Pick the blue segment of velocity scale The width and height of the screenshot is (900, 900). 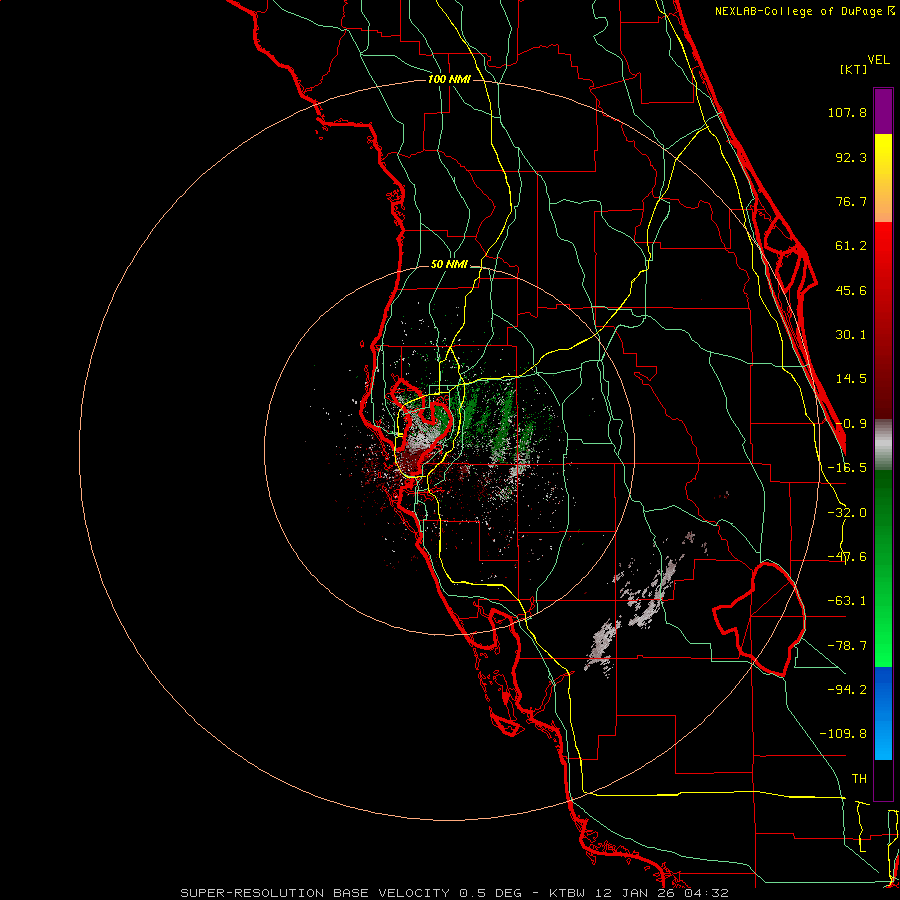click(883, 713)
